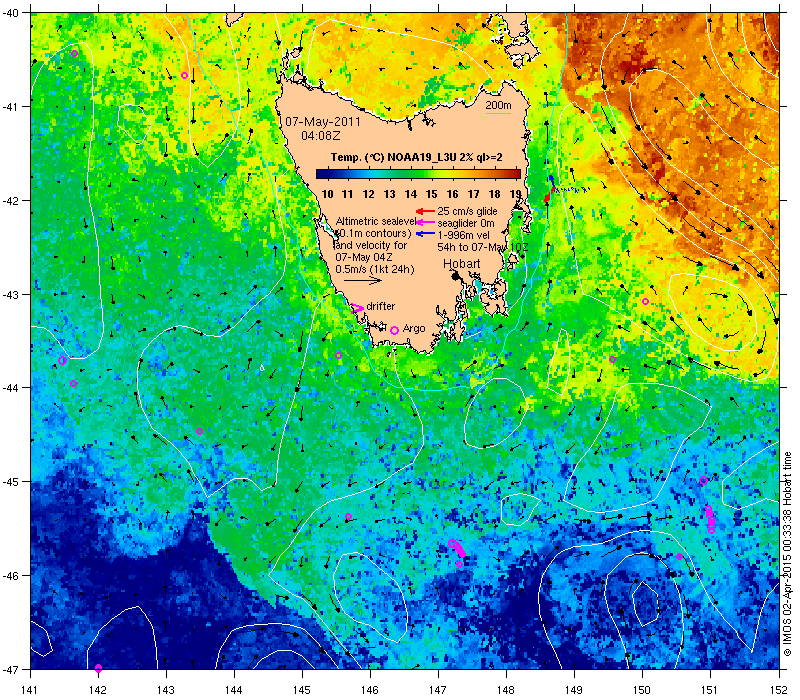800x700 pixels.
Task: Click the time text 04:08Z
Action: (320, 136)
